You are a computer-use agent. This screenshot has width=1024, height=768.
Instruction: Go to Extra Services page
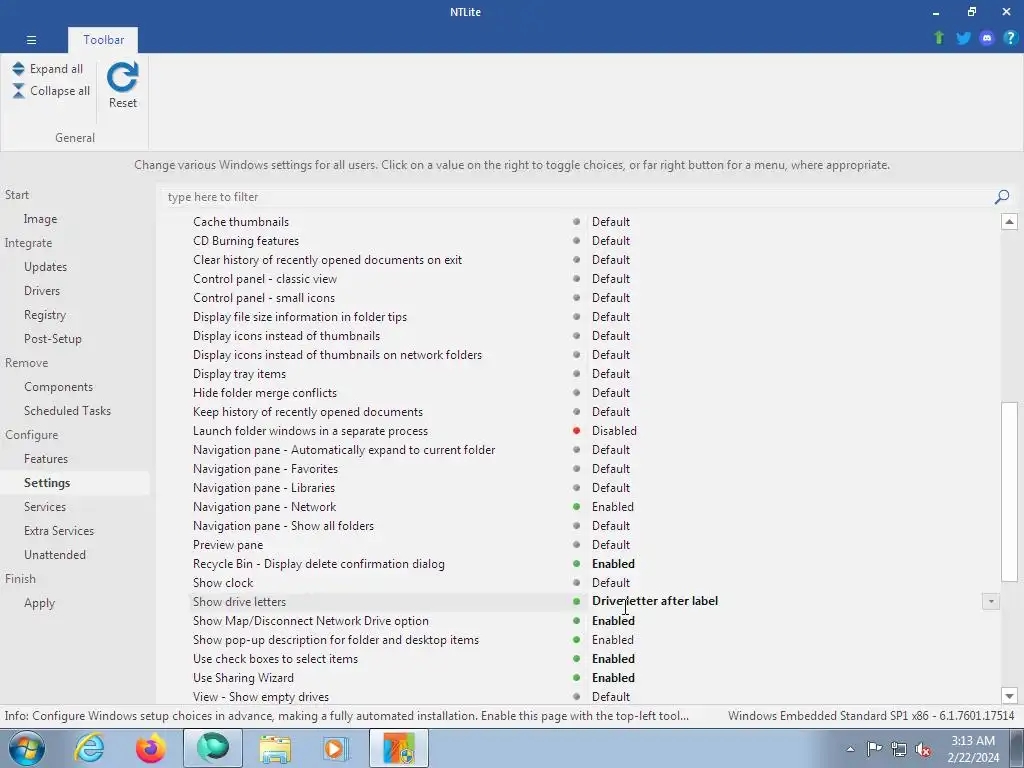pyautogui.click(x=59, y=531)
